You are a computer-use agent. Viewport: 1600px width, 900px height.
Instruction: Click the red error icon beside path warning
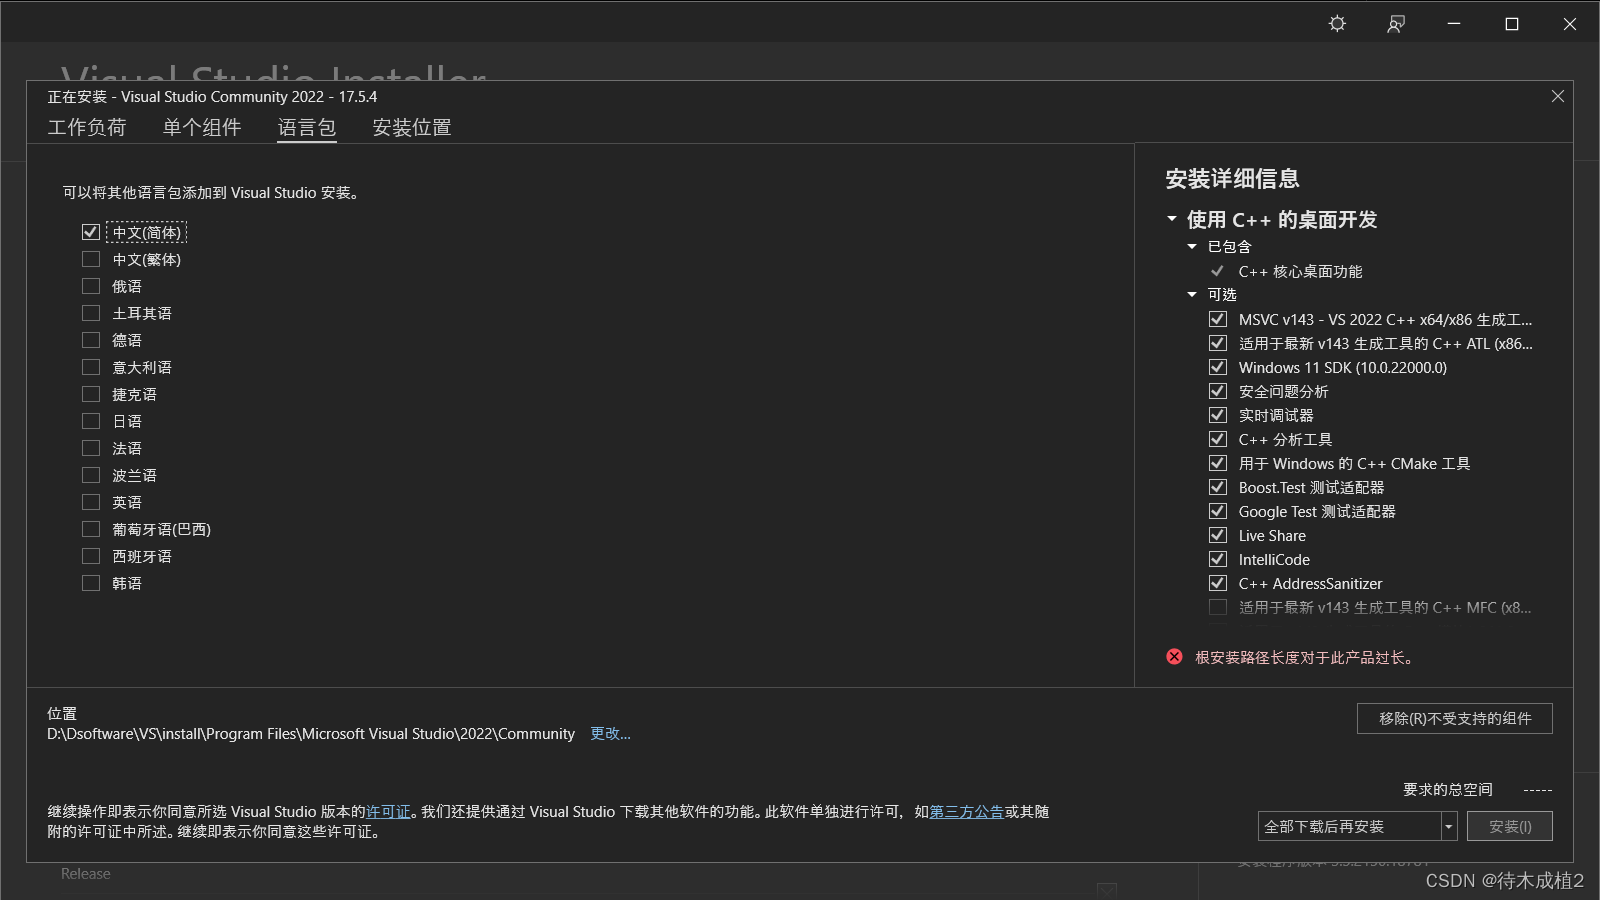[x=1174, y=657]
